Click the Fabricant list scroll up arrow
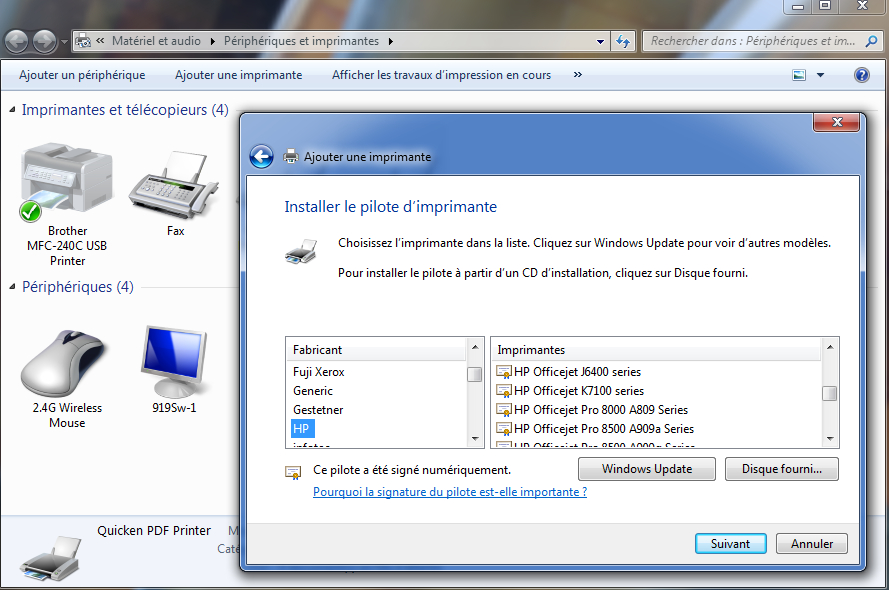 pos(475,347)
